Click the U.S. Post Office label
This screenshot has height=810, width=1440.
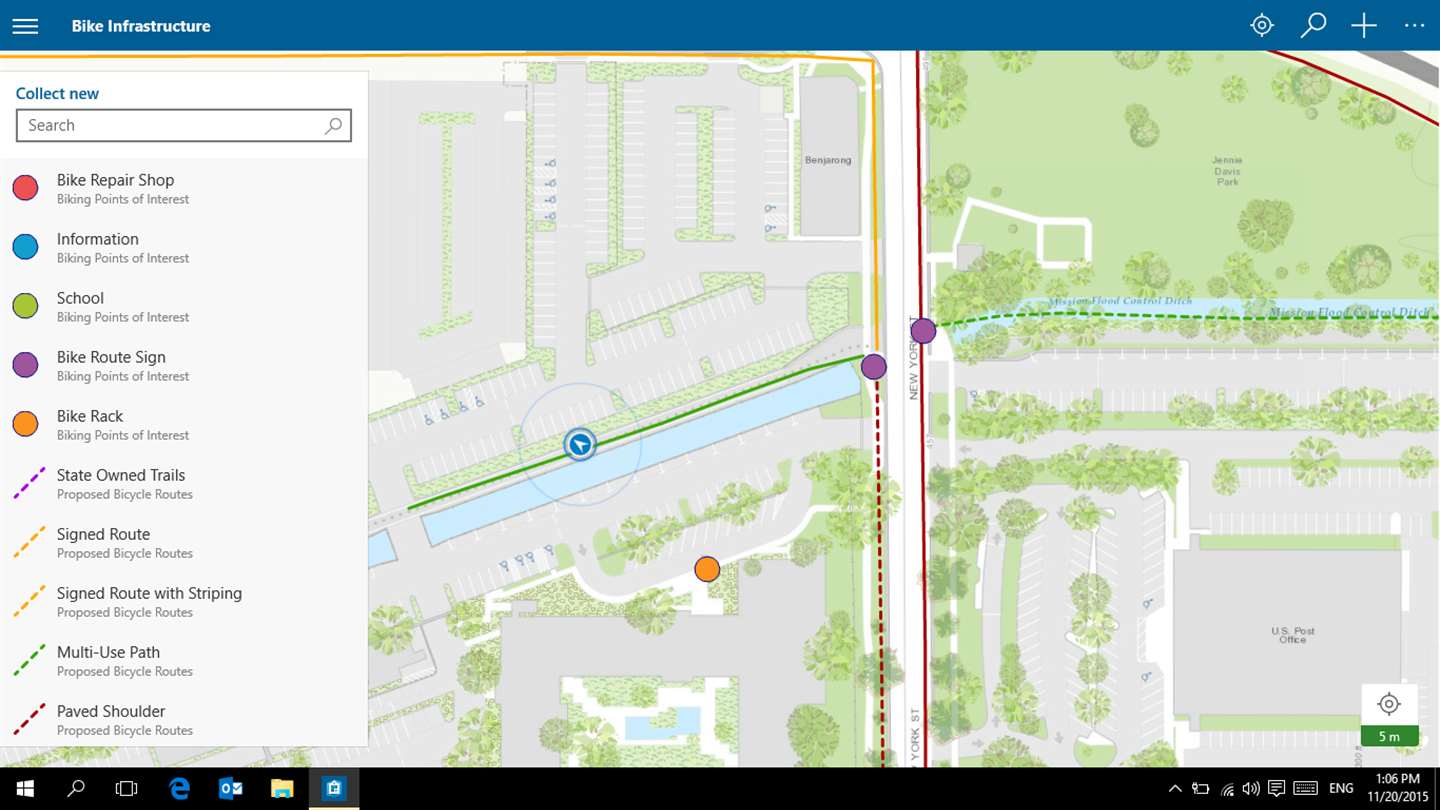(x=1293, y=635)
